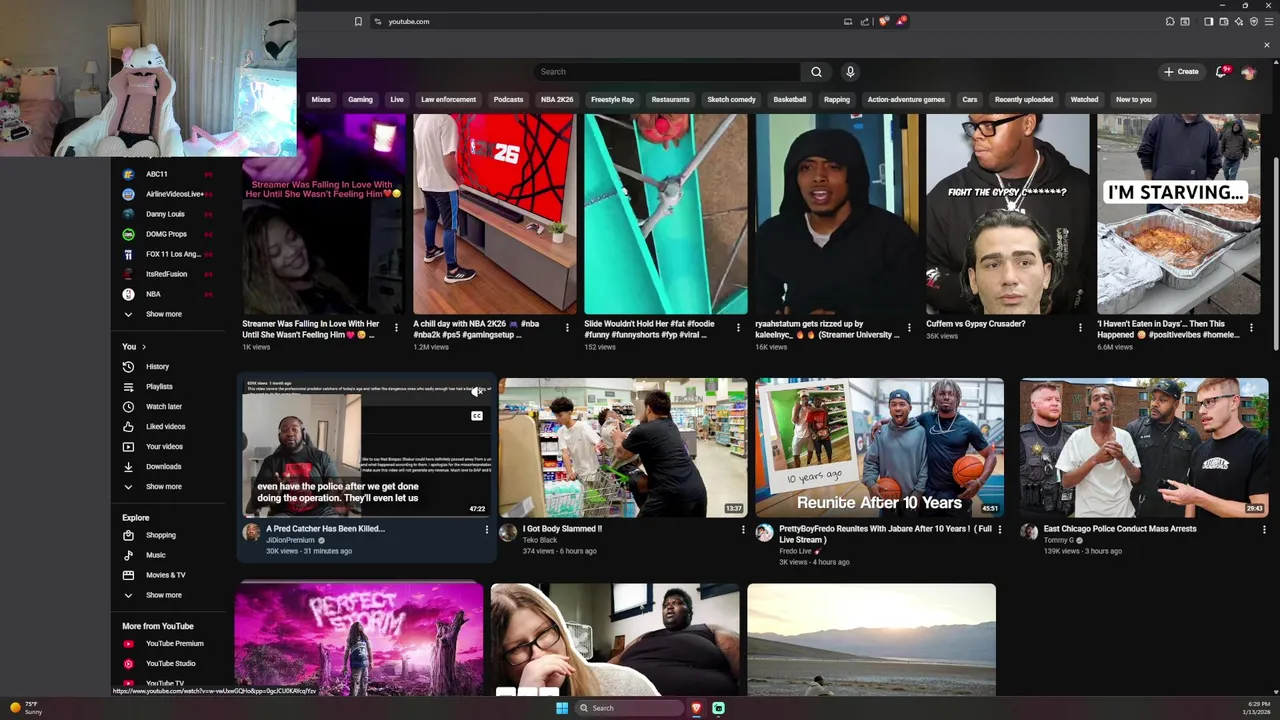The image size is (1280, 720).
Task: Open the You section chevron
Action: (143, 347)
